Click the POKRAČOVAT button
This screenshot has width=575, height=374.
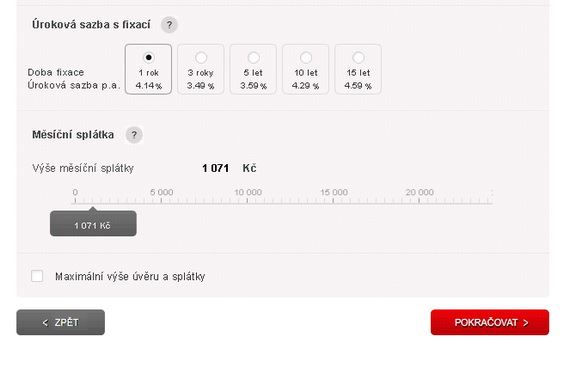pyautogui.click(x=490, y=322)
